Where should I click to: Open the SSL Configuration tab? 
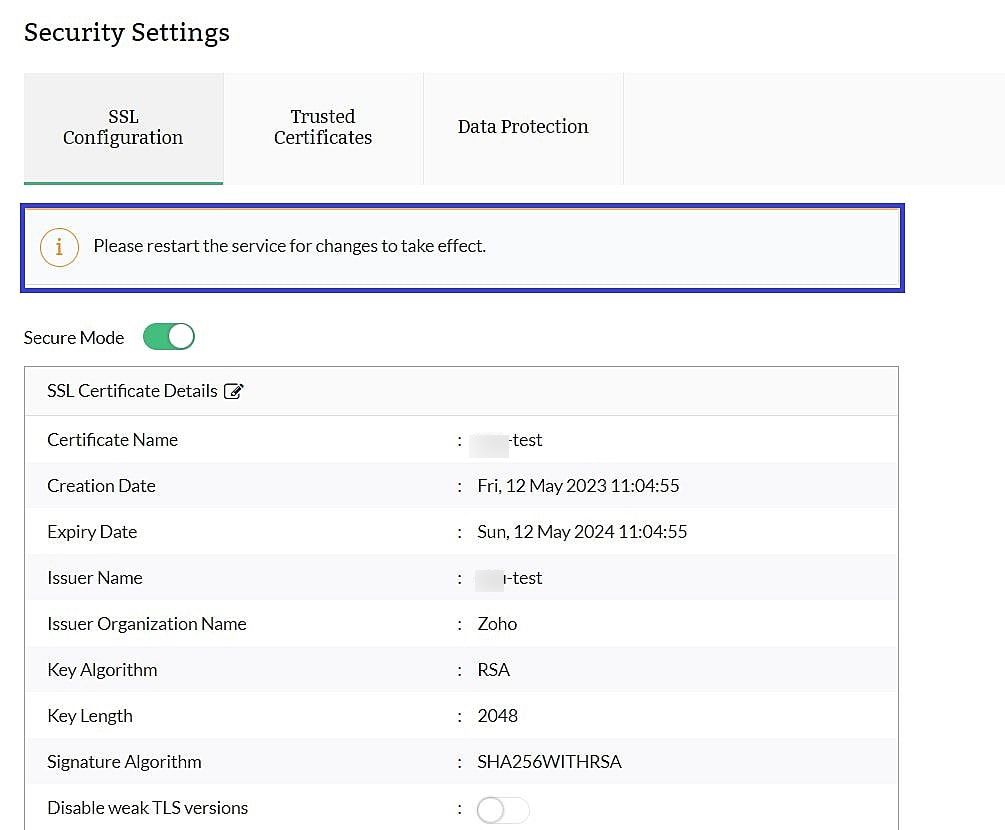[x=123, y=128]
